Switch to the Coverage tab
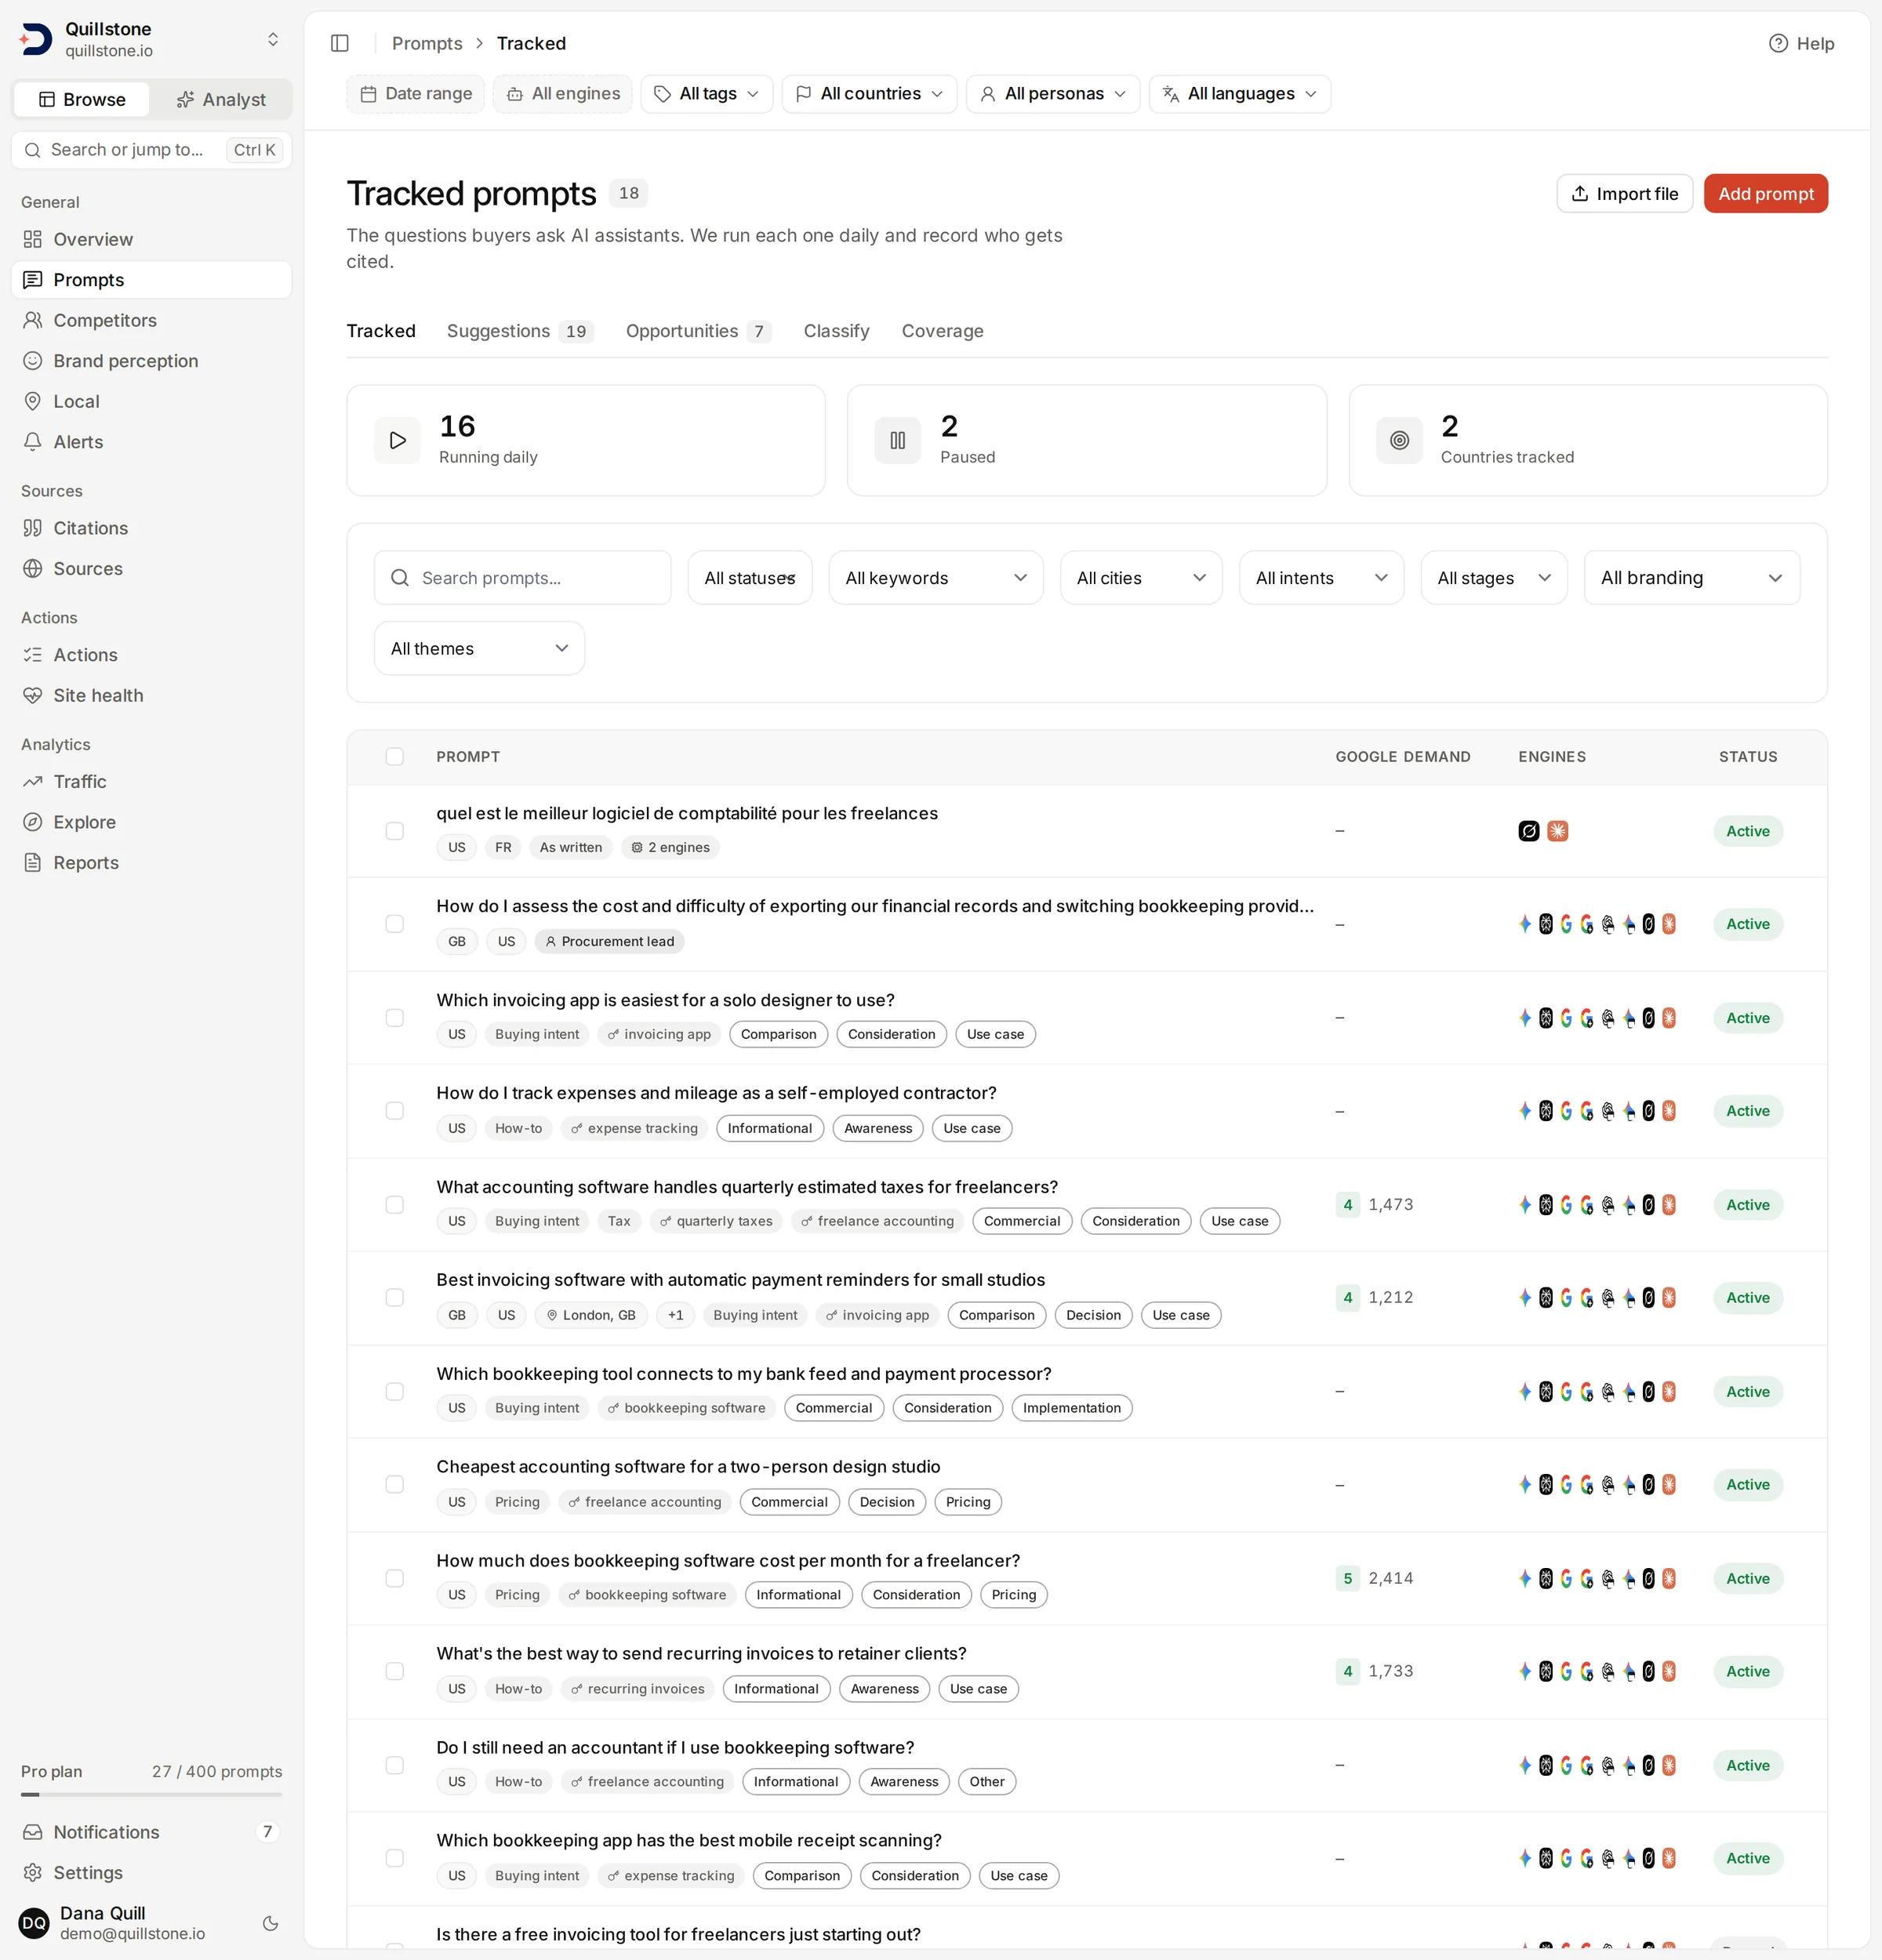The width and height of the screenshot is (1882, 1960). [942, 331]
